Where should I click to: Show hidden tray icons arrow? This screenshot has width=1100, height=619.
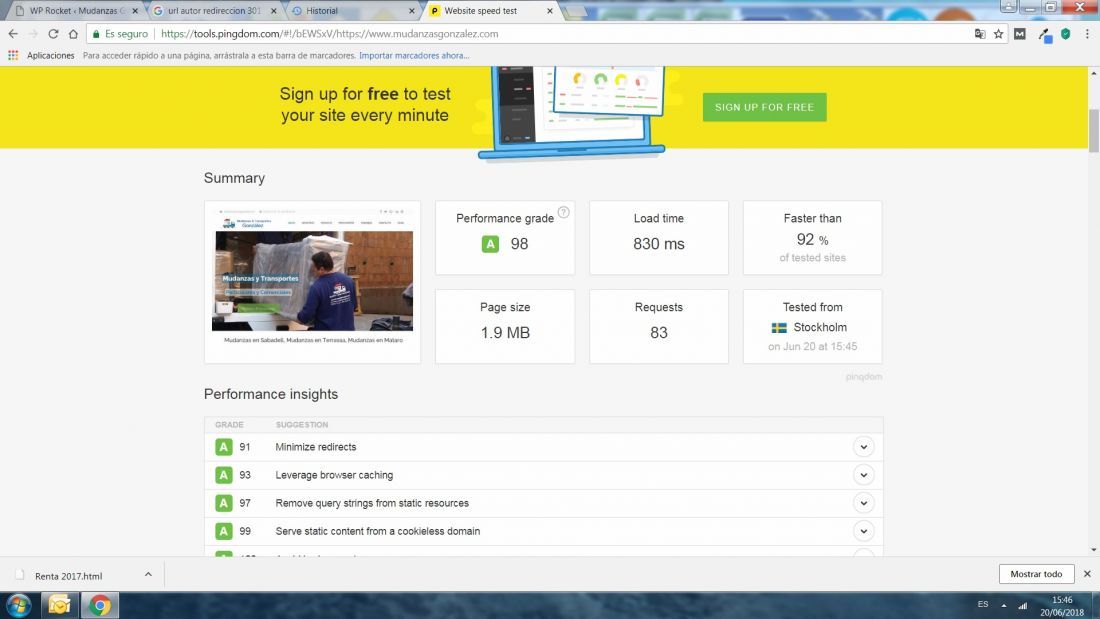coord(1004,605)
